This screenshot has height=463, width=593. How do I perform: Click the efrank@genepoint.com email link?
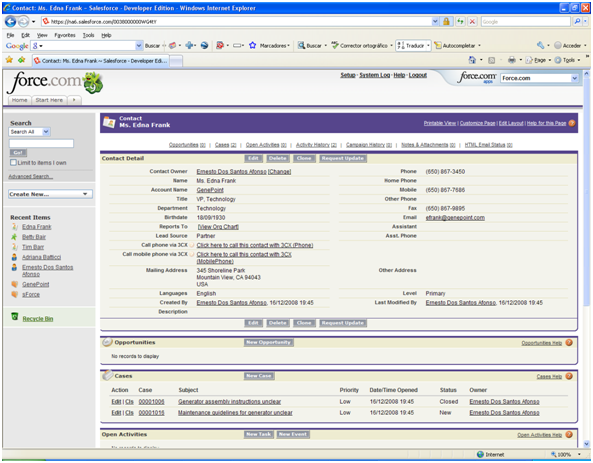(455, 218)
